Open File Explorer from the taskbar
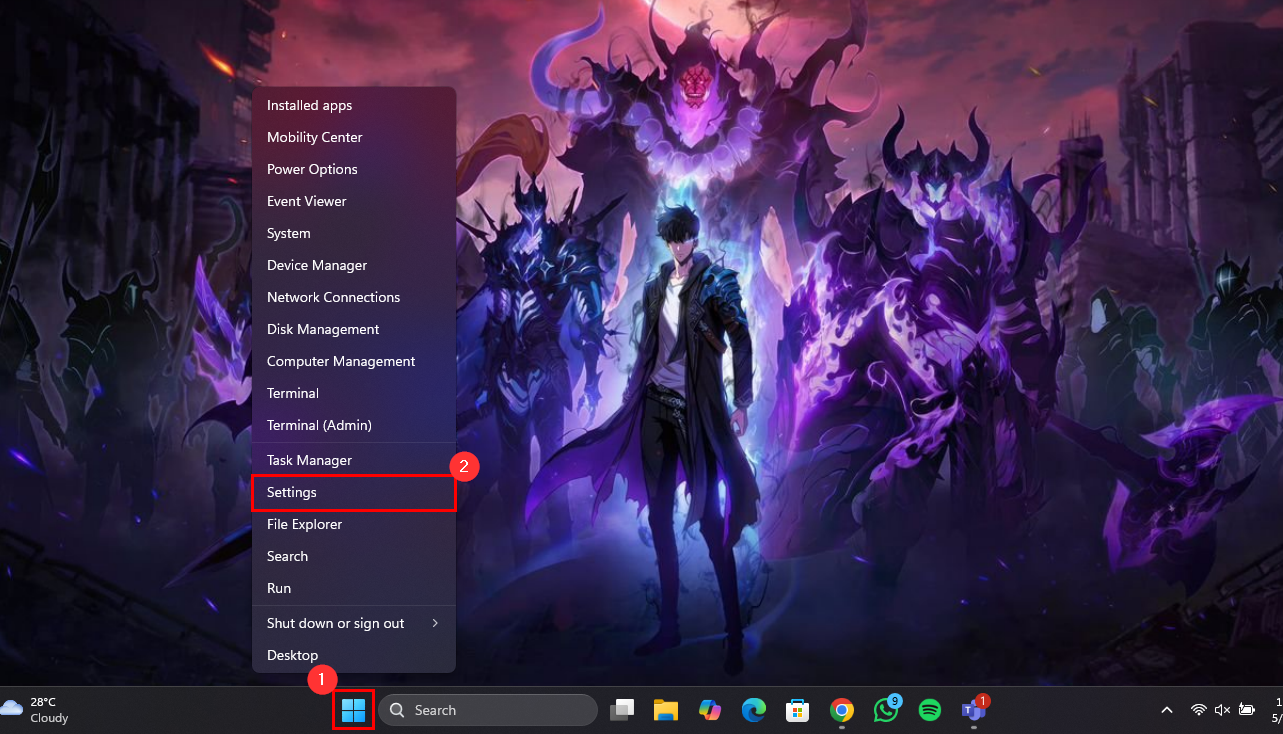This screenshot has width=1283, height=734. [x=666, y=710]
